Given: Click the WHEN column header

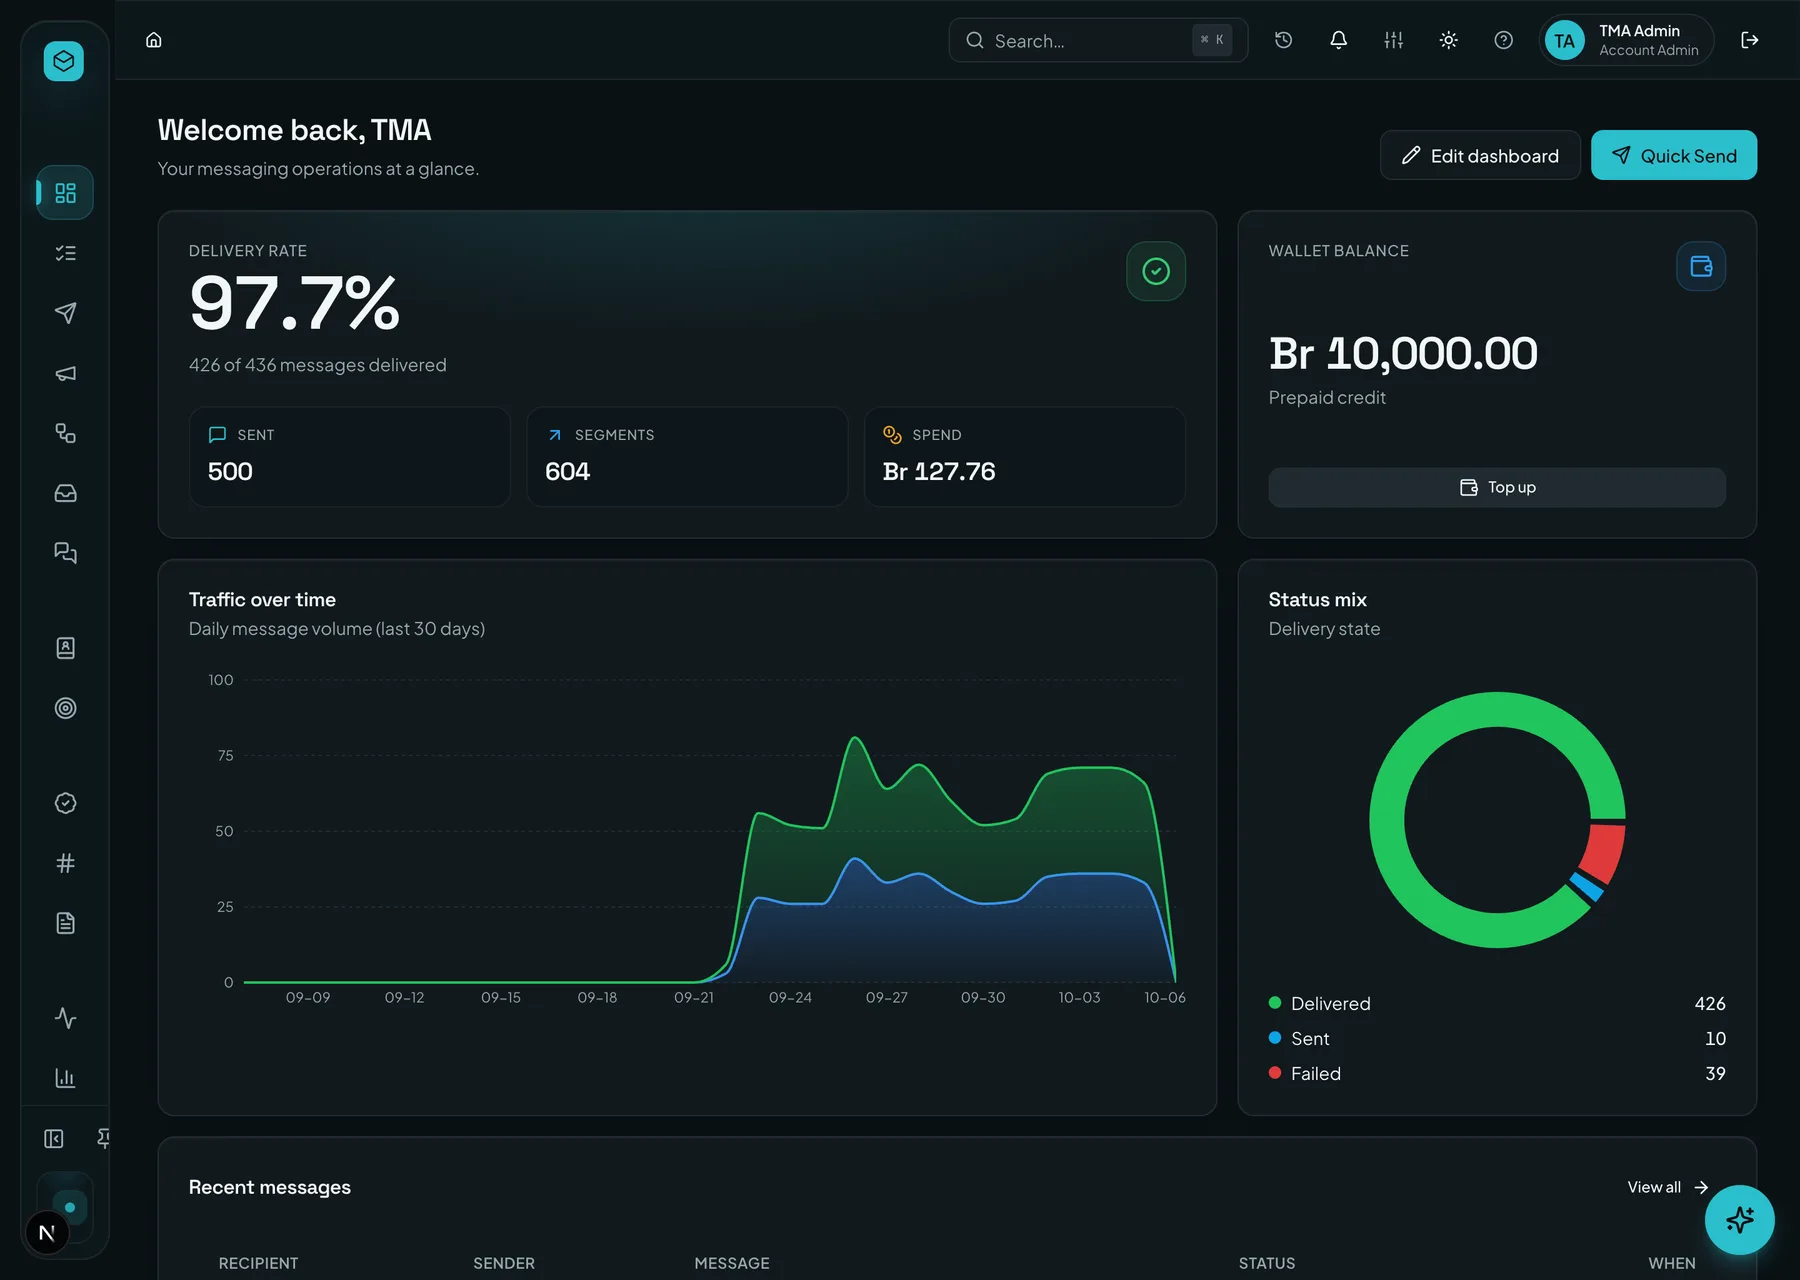Looking at the screenshot, I should (x=1672, y=1263).
